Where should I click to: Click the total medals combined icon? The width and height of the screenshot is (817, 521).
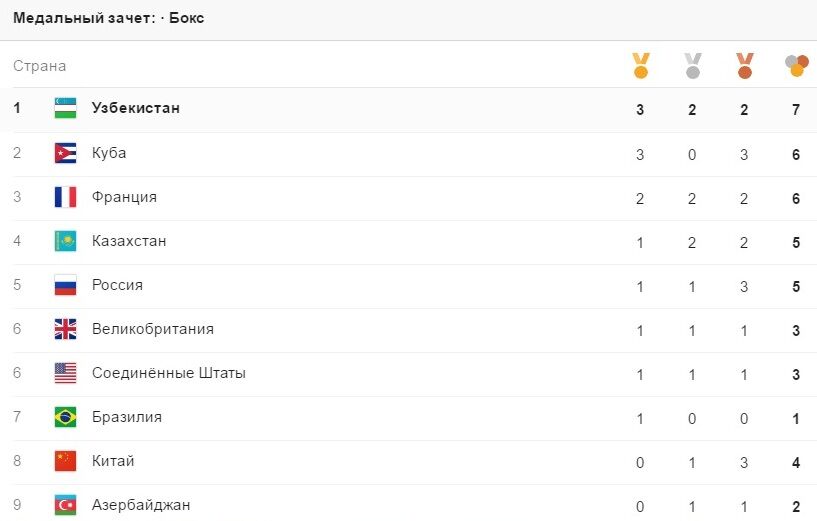(x=797, y=66)
